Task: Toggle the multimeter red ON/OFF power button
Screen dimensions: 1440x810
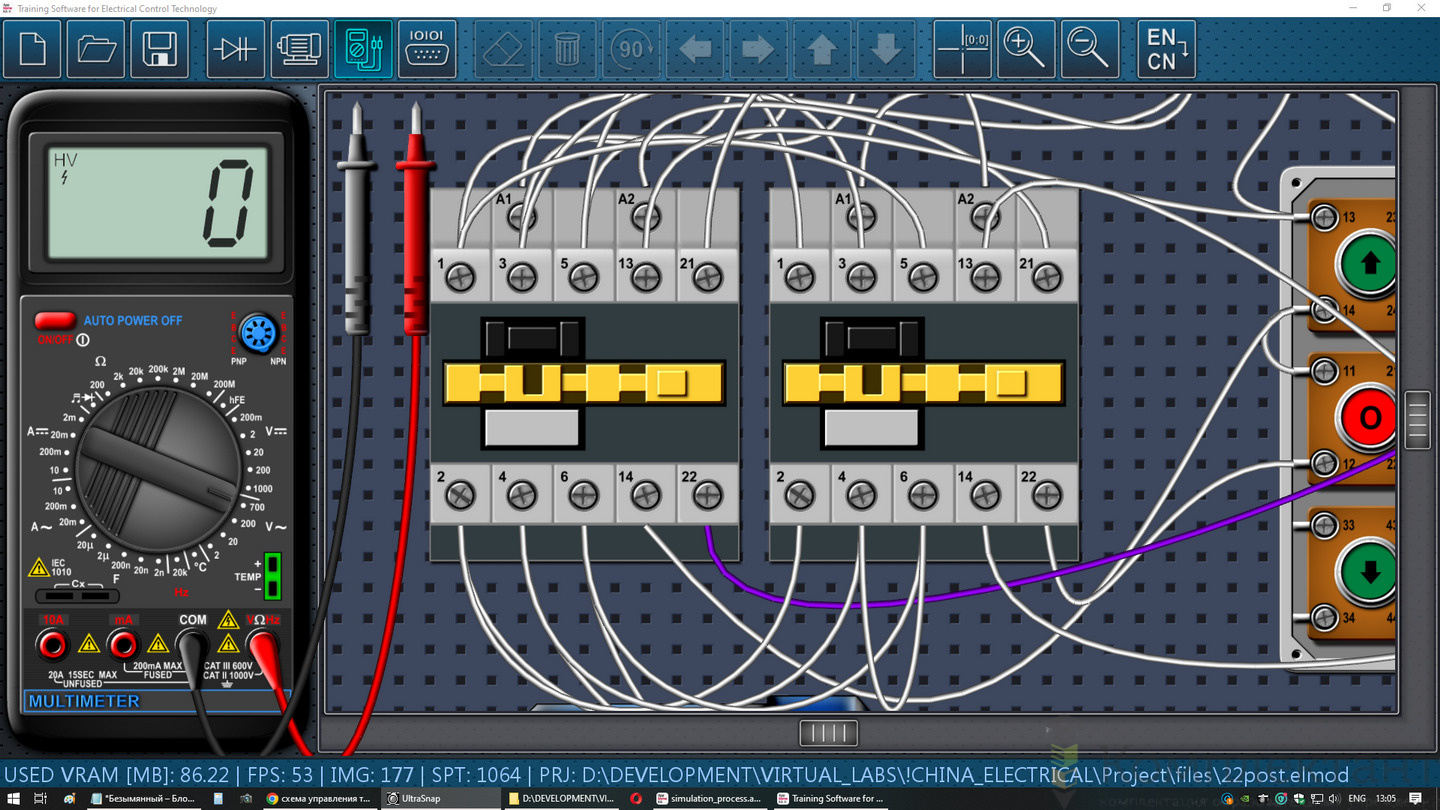Action: click(55, 321)
